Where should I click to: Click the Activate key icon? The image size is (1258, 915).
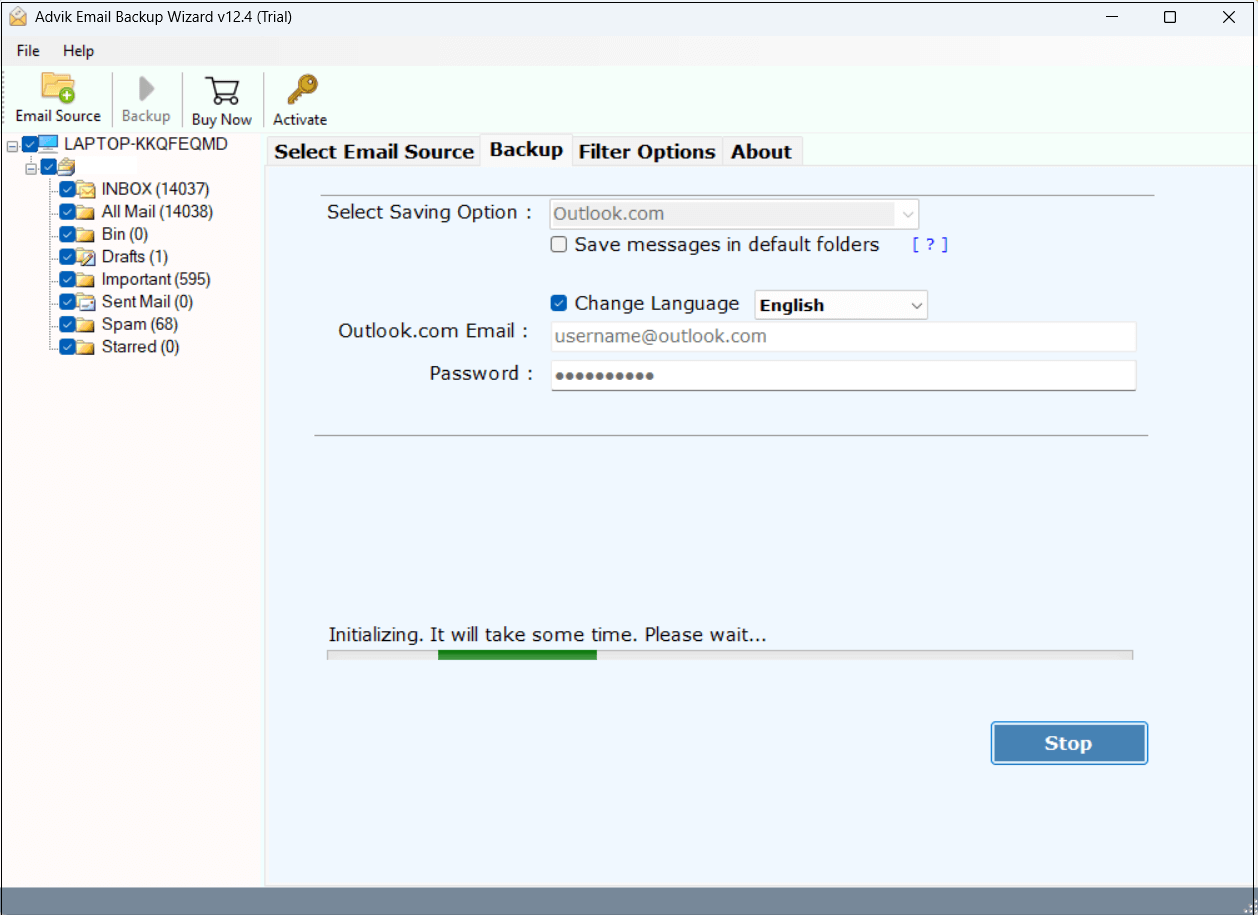pos(299,90)
